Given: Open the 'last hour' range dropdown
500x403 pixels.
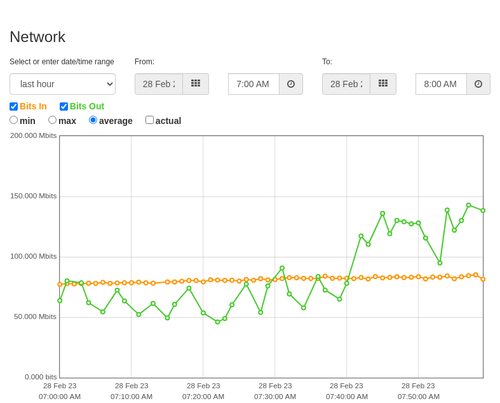Looking at the screenshot, I should (x=63, y=84).
